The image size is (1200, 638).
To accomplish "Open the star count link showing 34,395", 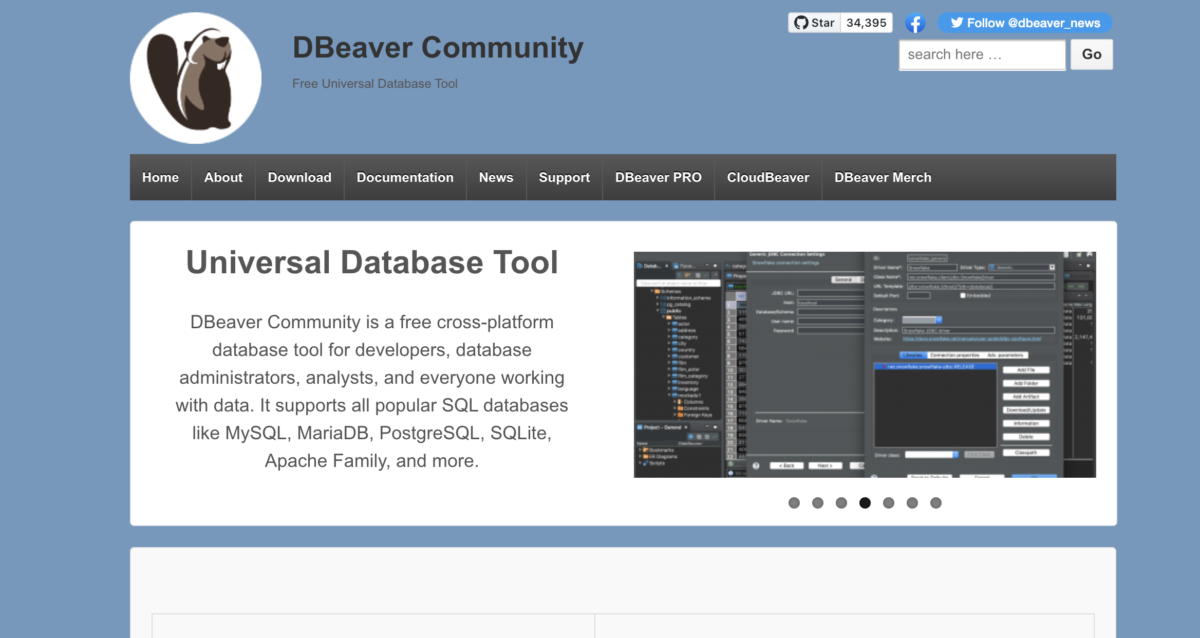I will pyautogui.click(x=866, y=21).
